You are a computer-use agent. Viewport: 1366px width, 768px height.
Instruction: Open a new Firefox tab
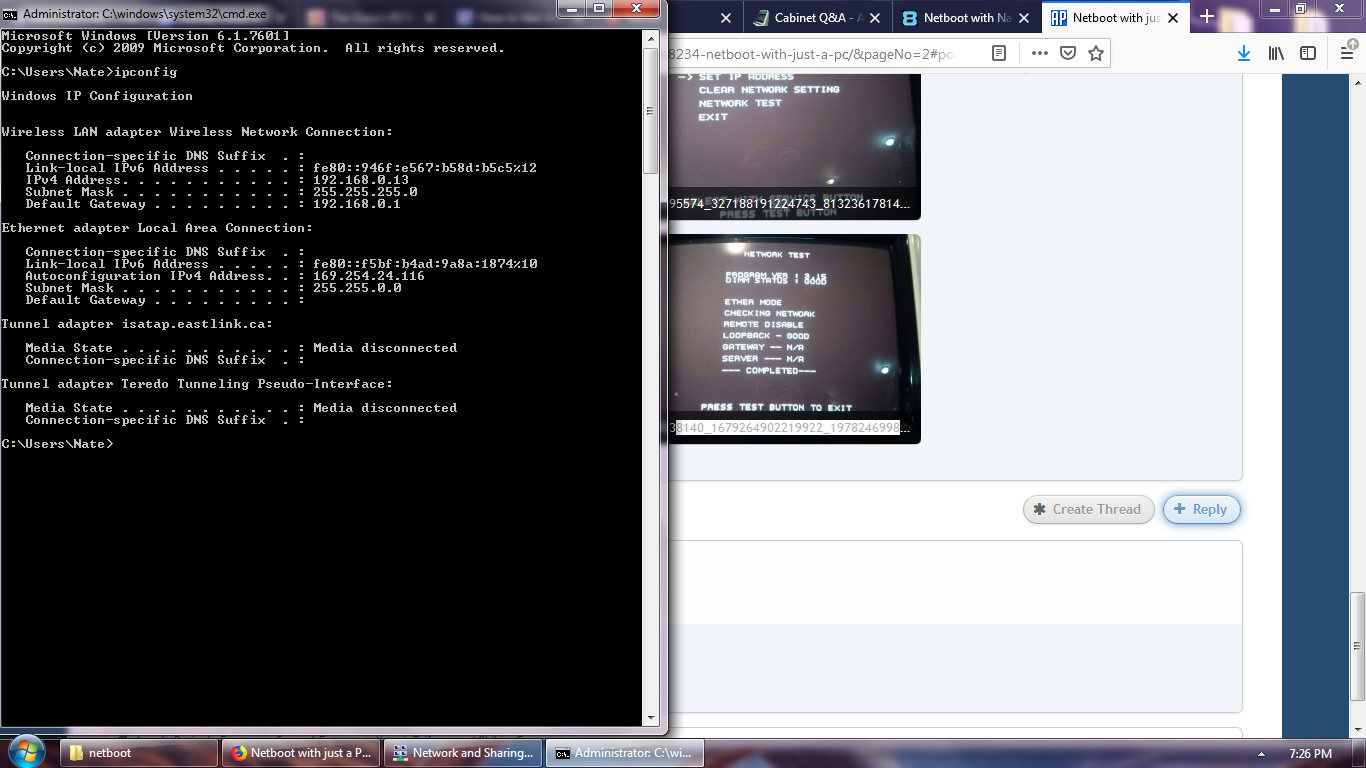tap(1207, 17)
